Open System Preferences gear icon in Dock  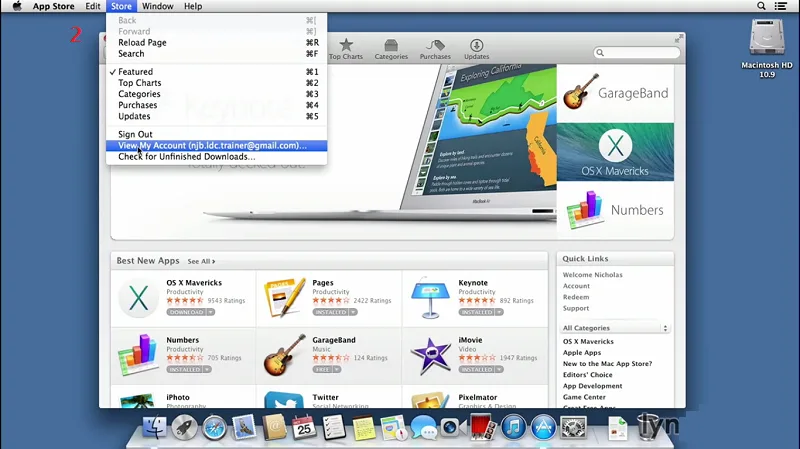[573, 427]
